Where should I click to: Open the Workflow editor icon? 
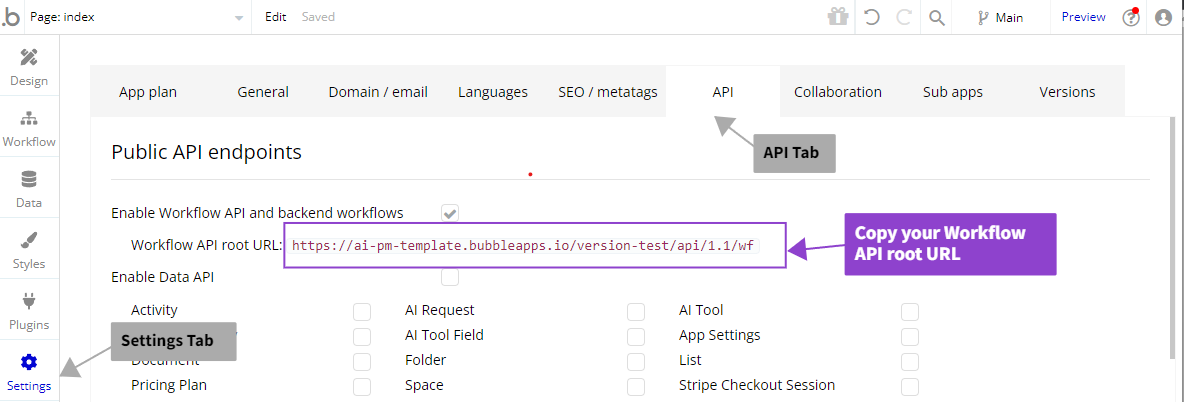pyautogui.click(x=29, y=128)
